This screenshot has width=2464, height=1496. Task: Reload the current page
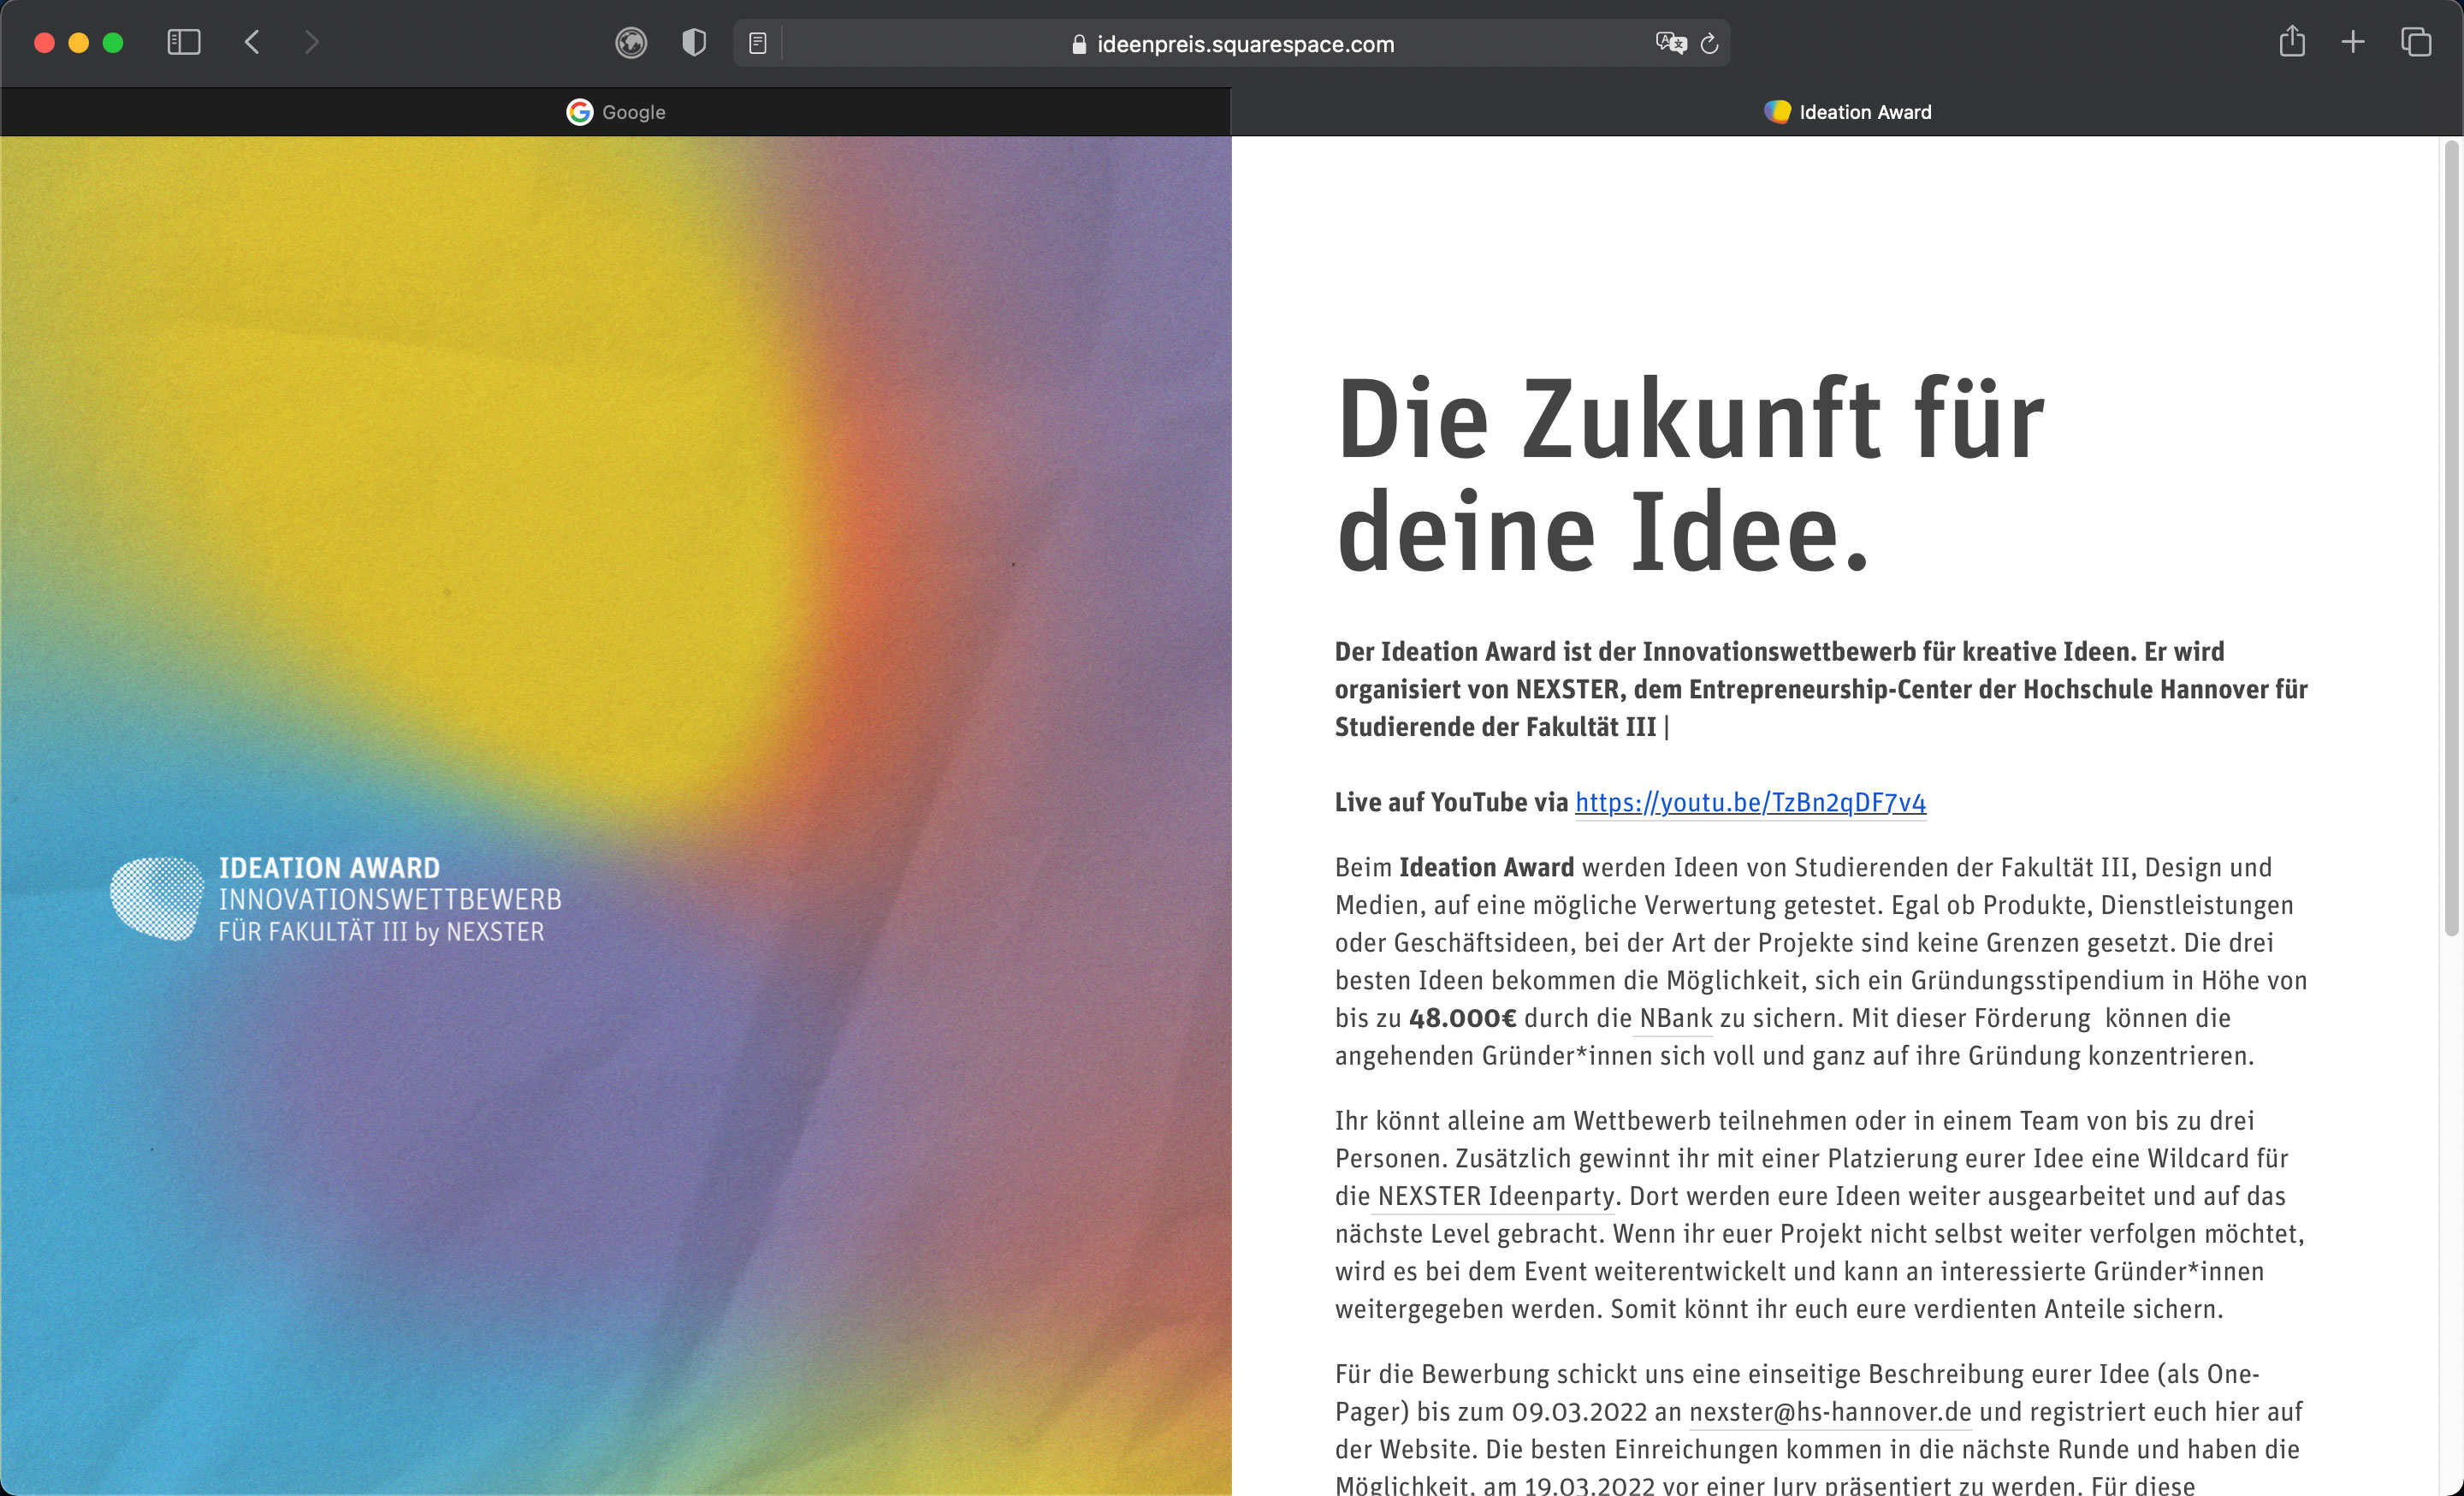[x=1709, y=43]
